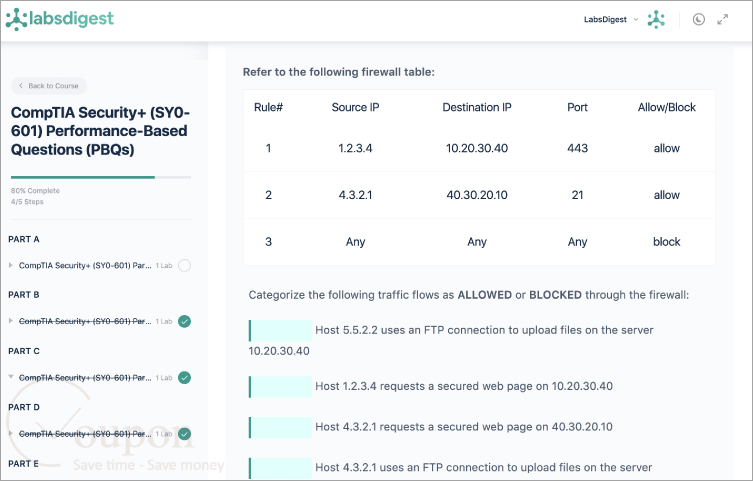
Task: Click the PART E section heading
Action: (24, 464)
